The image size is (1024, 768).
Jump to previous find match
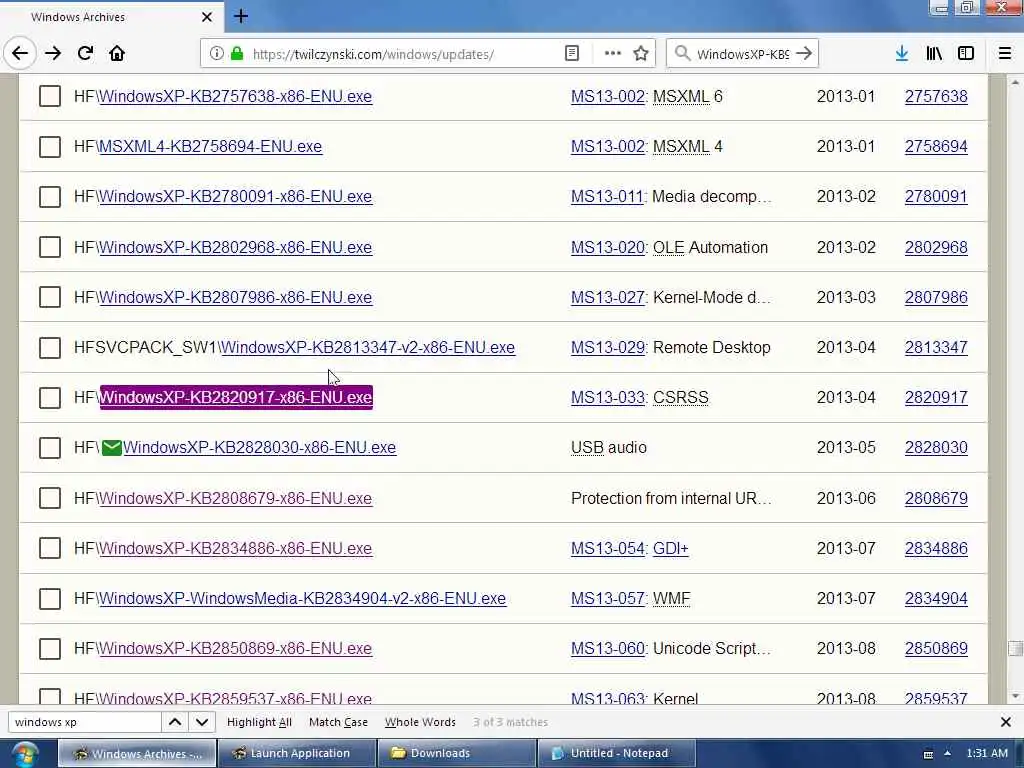[175, 722]
